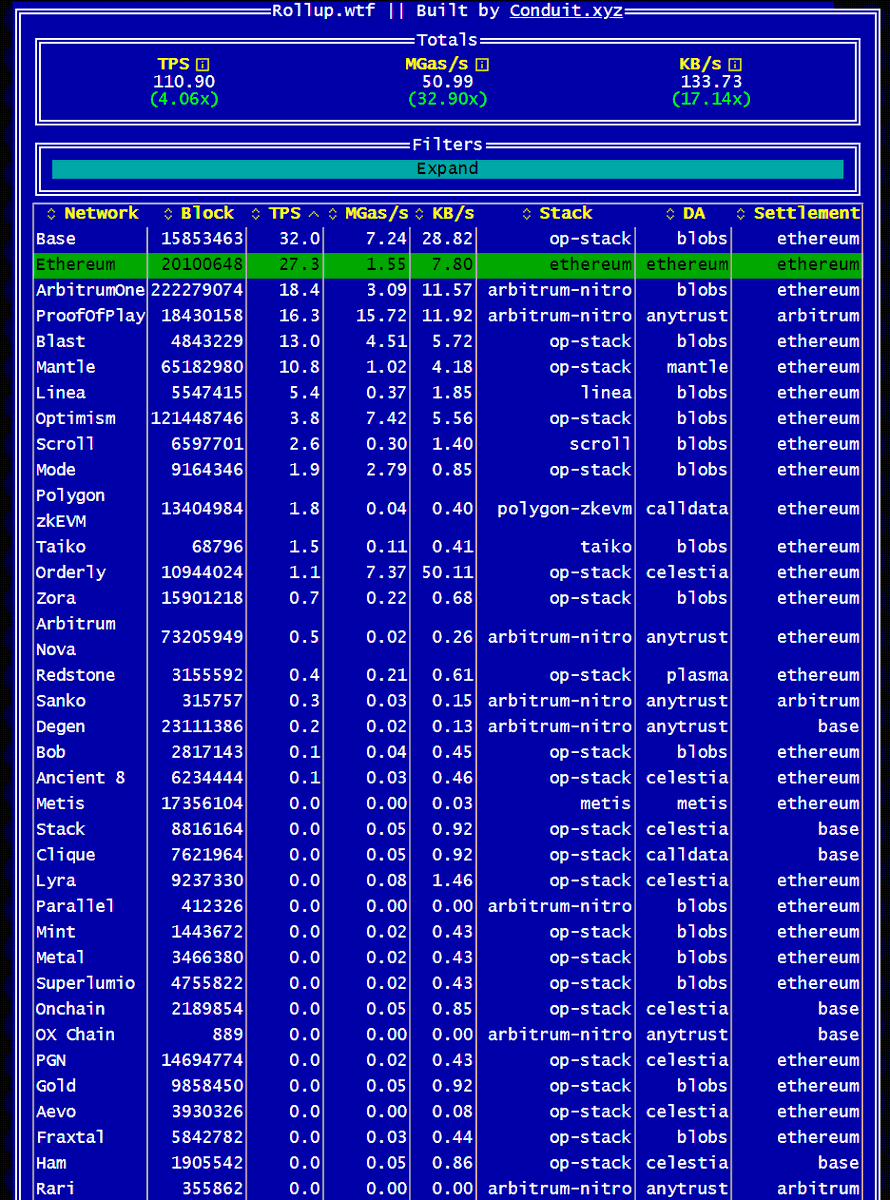Click the total MGas/s value 50.99
The height and width of the screenshot is (1200, 890).
(x=447, y=82)
